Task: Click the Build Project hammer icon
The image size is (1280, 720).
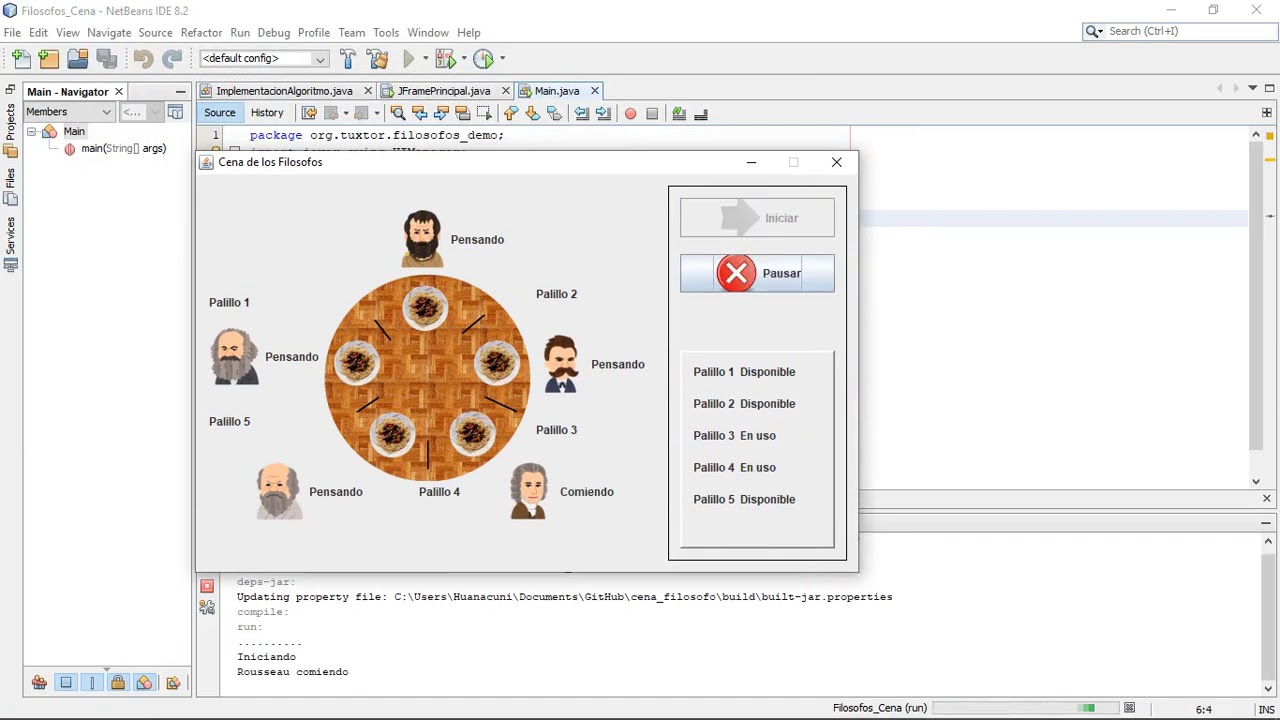Action: pos(348,59)
